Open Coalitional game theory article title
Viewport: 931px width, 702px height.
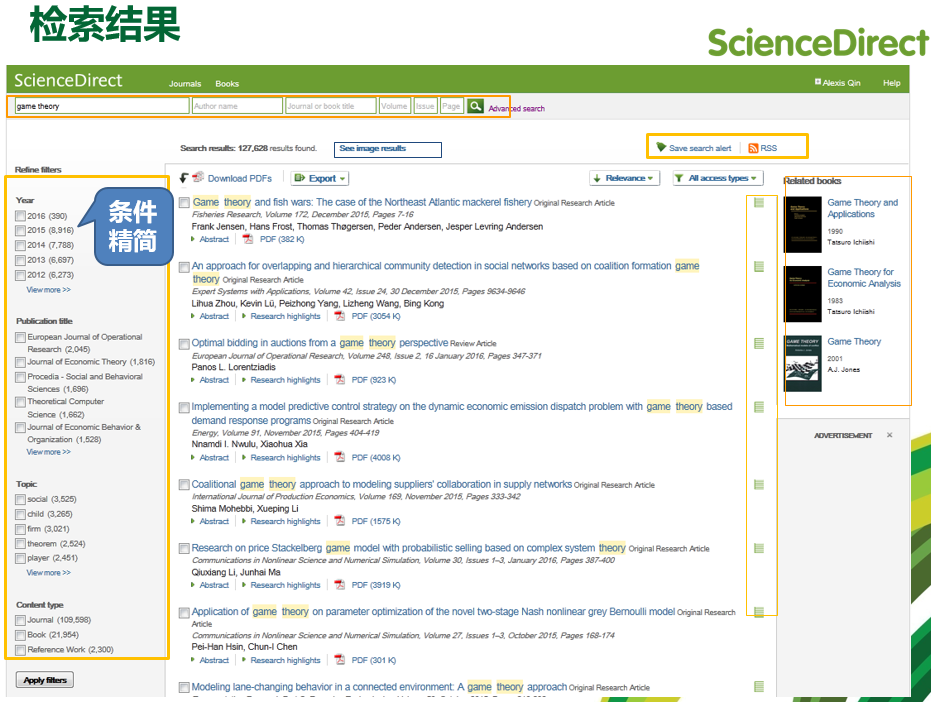382,484
